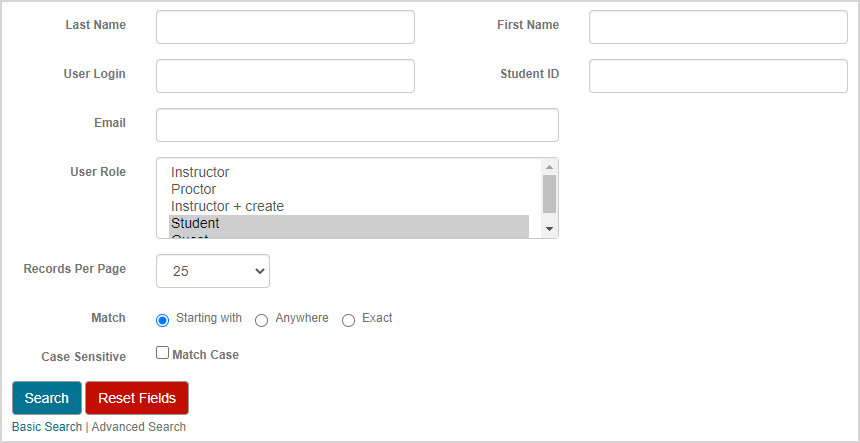Click the Email text box
The width and height of the screenshot is (860, 443).
tap(357, 125)
